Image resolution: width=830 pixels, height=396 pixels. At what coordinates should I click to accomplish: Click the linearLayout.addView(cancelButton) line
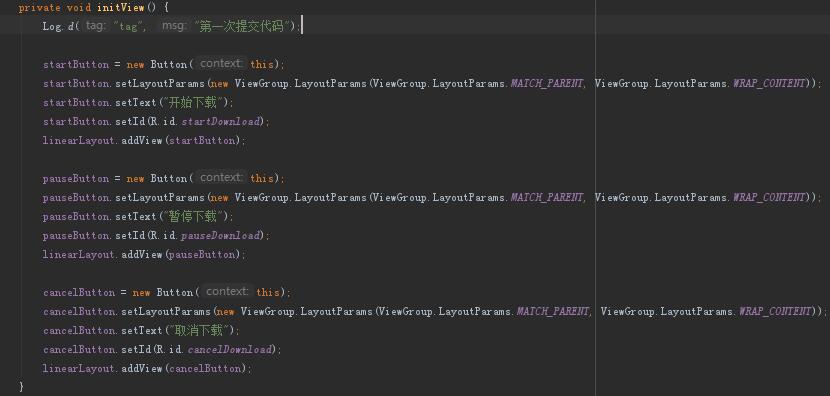click(148, 368)
